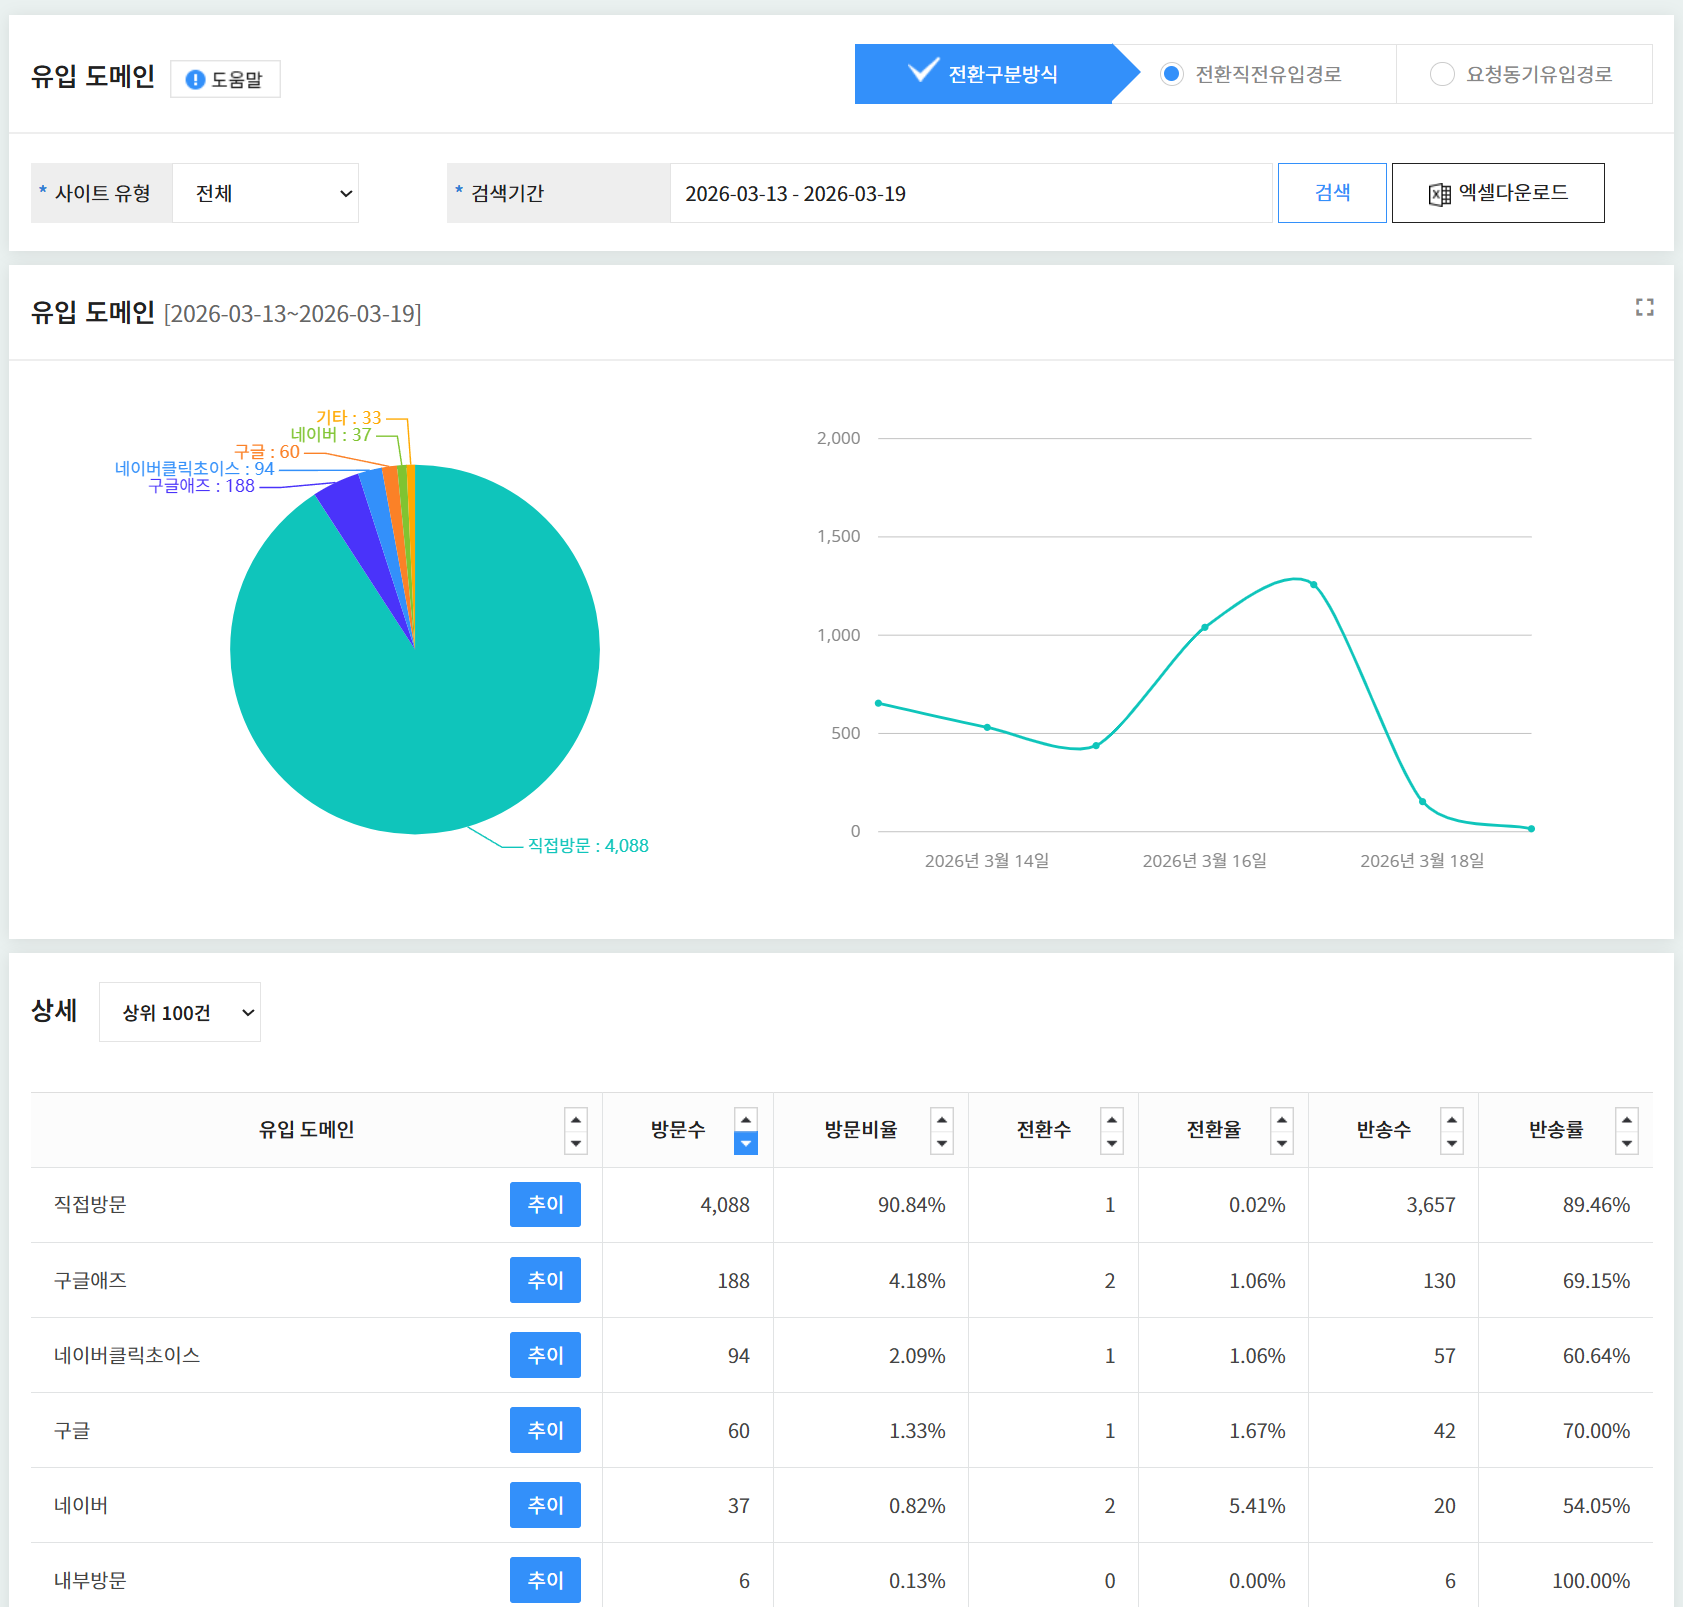This screenshot has width=1683, height=1607.
Task: Select the 전환직전유입경로 radio button
Action: click(1172, 74)
